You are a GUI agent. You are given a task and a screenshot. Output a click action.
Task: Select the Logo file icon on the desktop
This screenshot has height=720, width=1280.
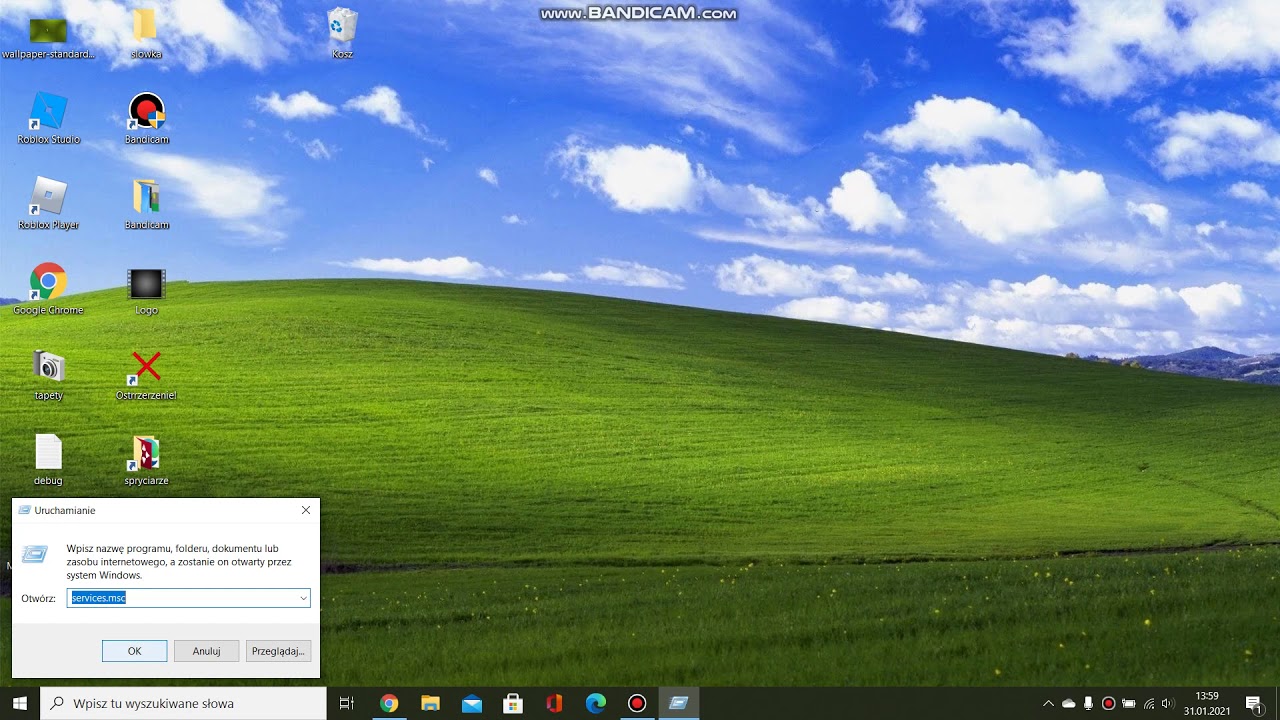(x=146, y=290)
